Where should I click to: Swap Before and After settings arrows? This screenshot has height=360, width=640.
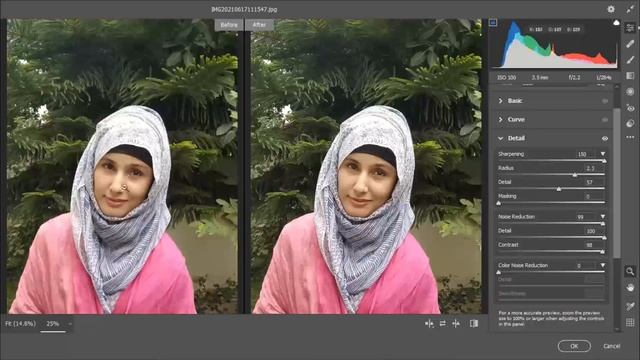pos(442,324)
